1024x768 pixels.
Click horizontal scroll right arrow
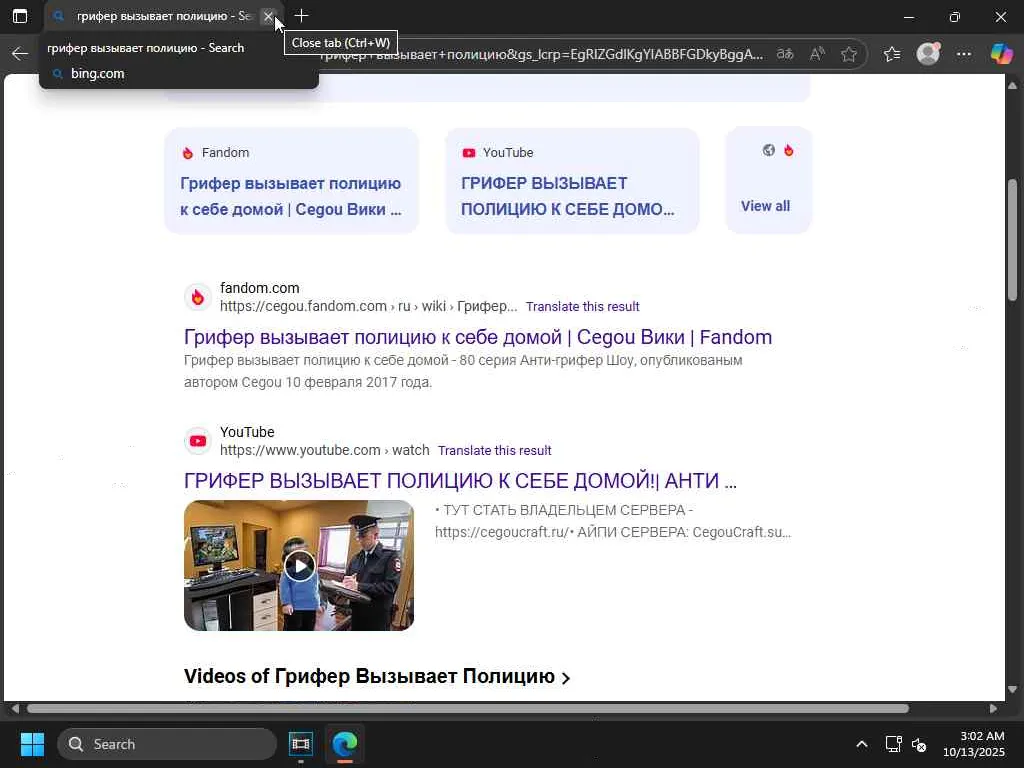click(993, 709)
